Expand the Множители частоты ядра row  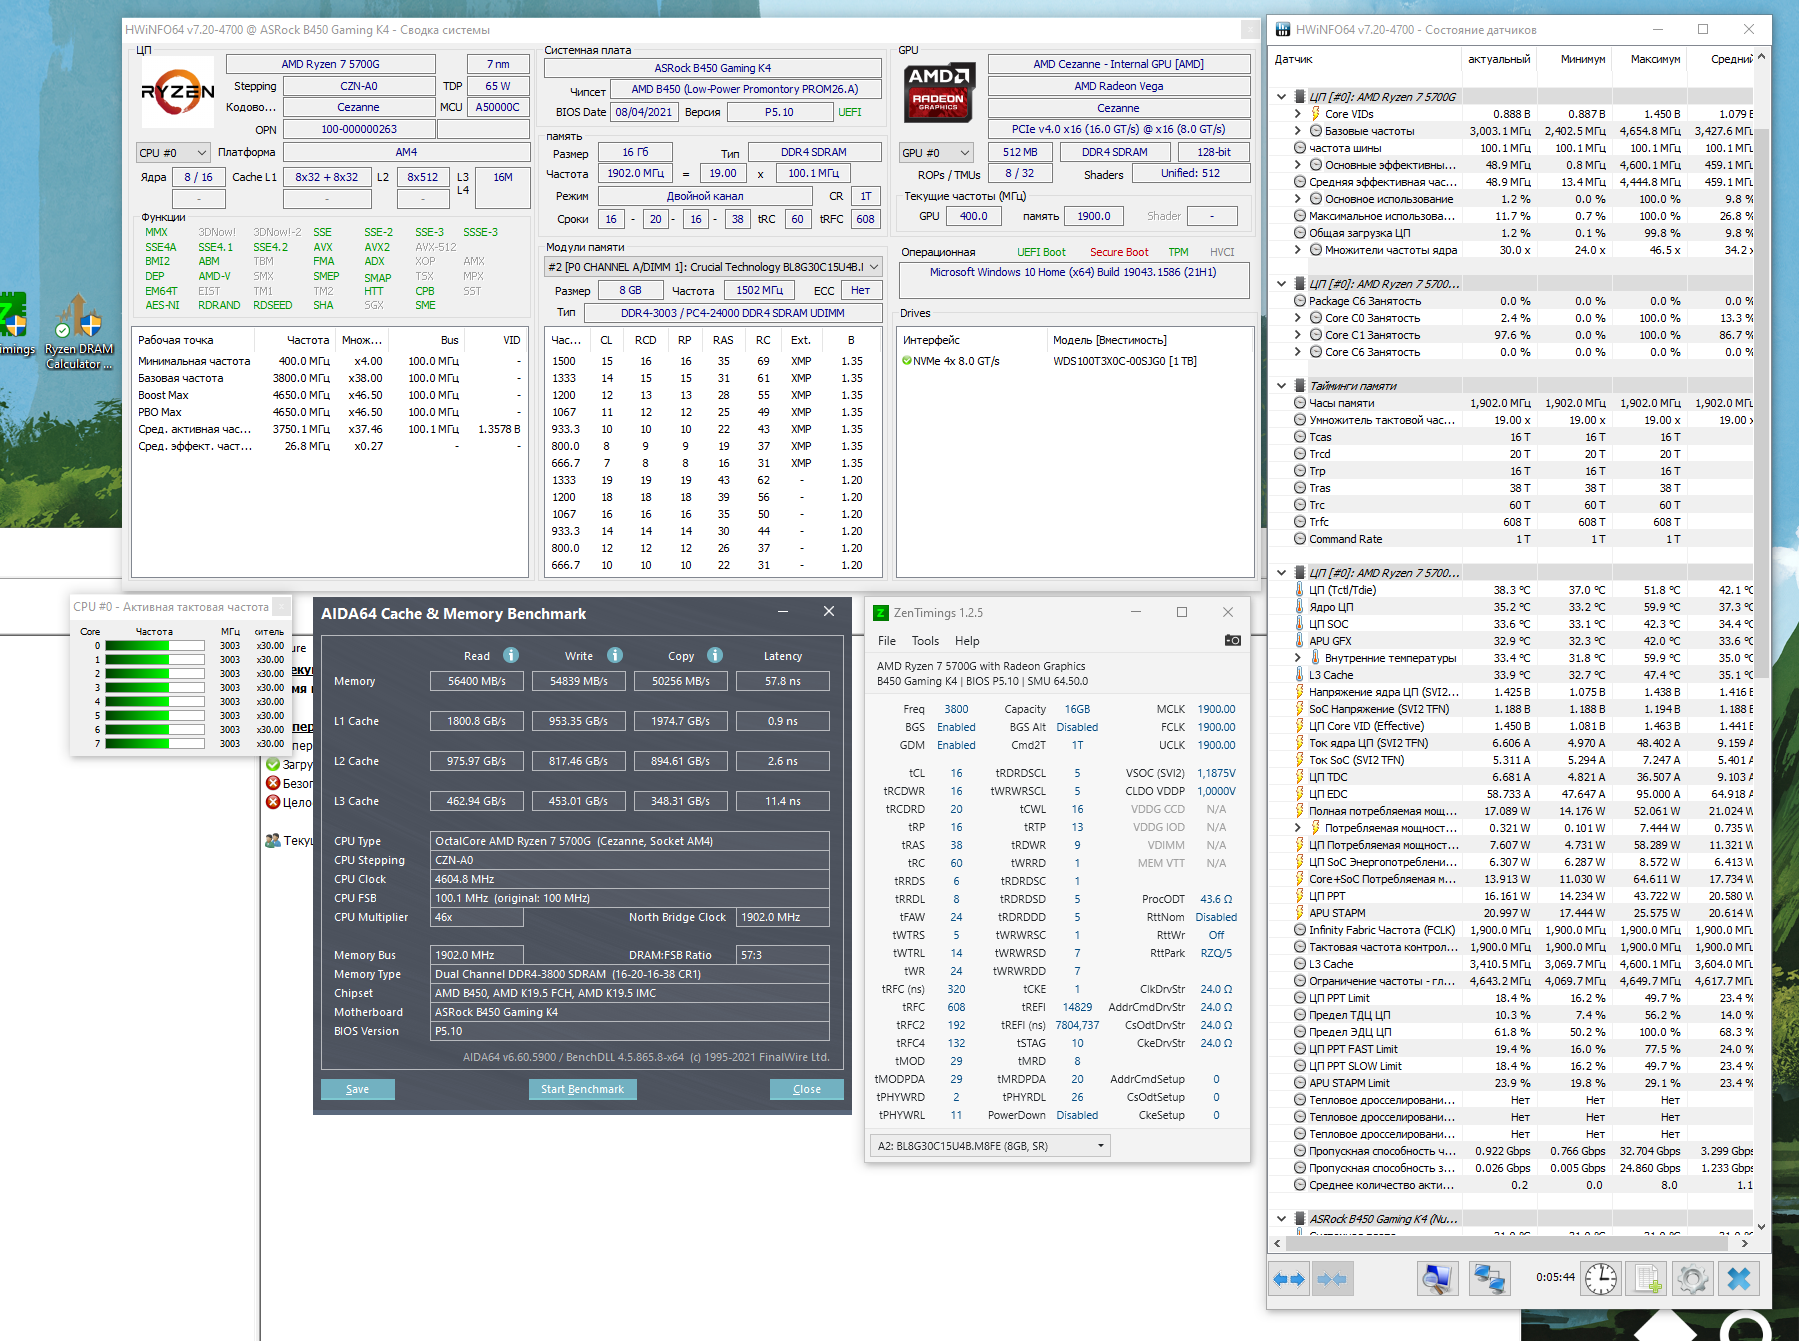tap(1298, 250)
